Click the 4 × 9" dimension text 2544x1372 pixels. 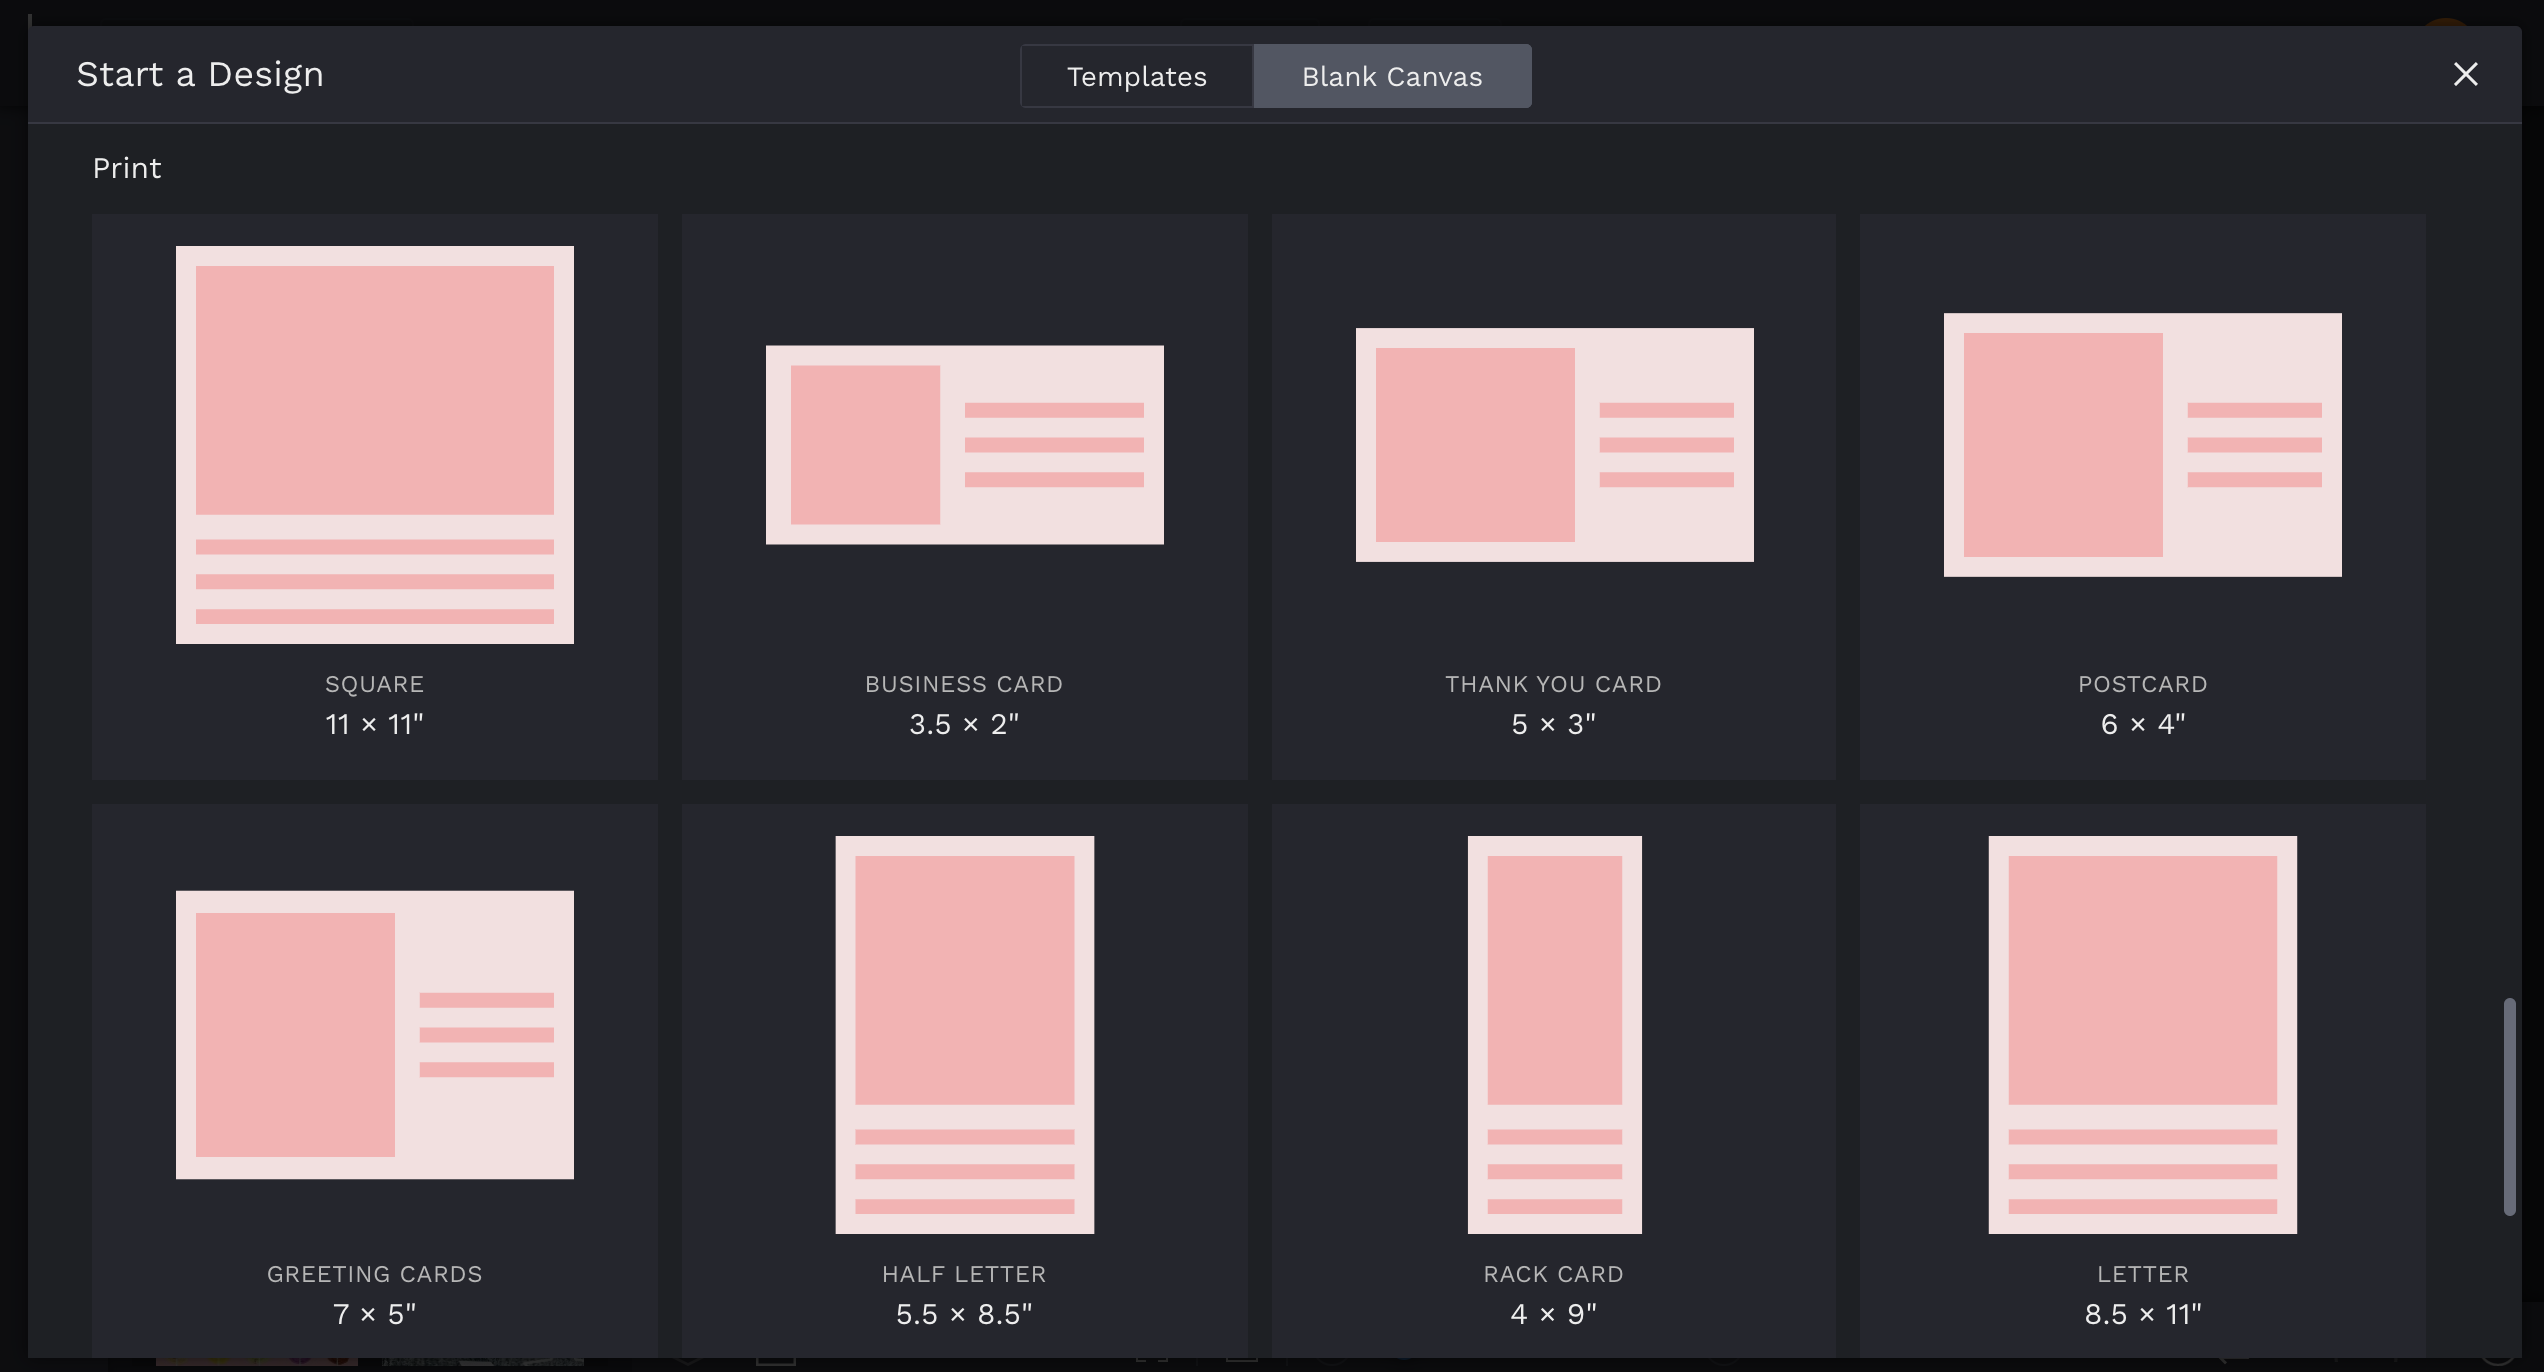(1553, 1314)
